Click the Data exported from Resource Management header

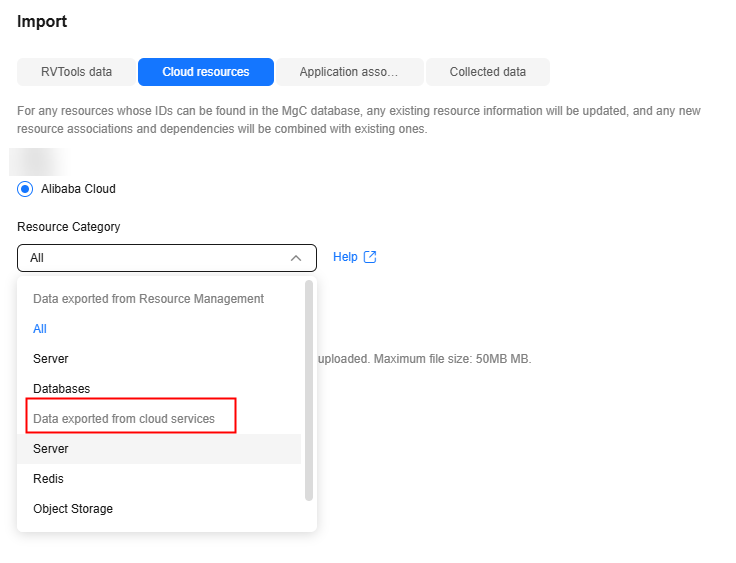(x=148, y=299)
